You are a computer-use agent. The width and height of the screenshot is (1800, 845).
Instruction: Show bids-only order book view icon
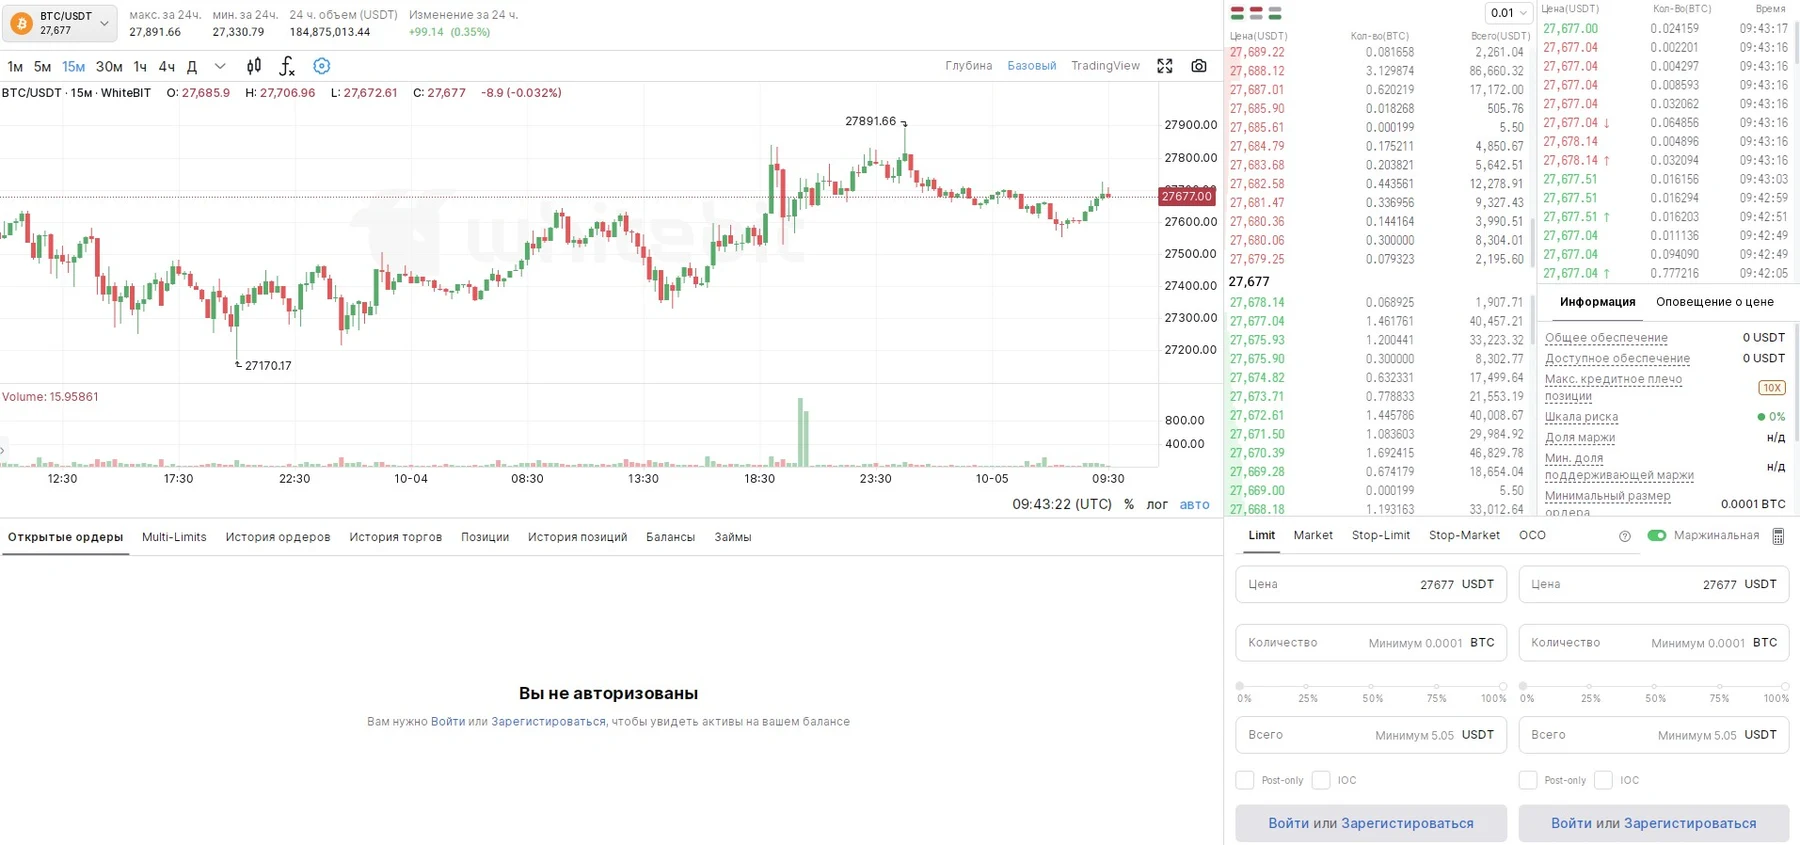[x=1275, y=14]
